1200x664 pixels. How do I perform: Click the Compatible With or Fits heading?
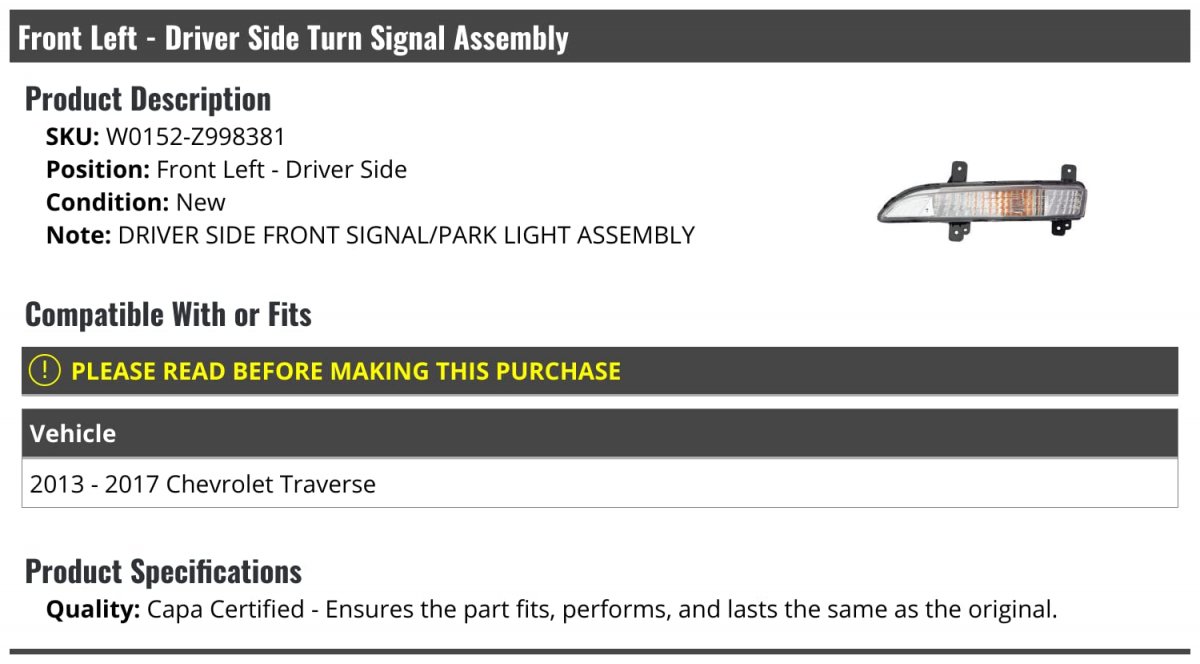[x=168, y=315]
